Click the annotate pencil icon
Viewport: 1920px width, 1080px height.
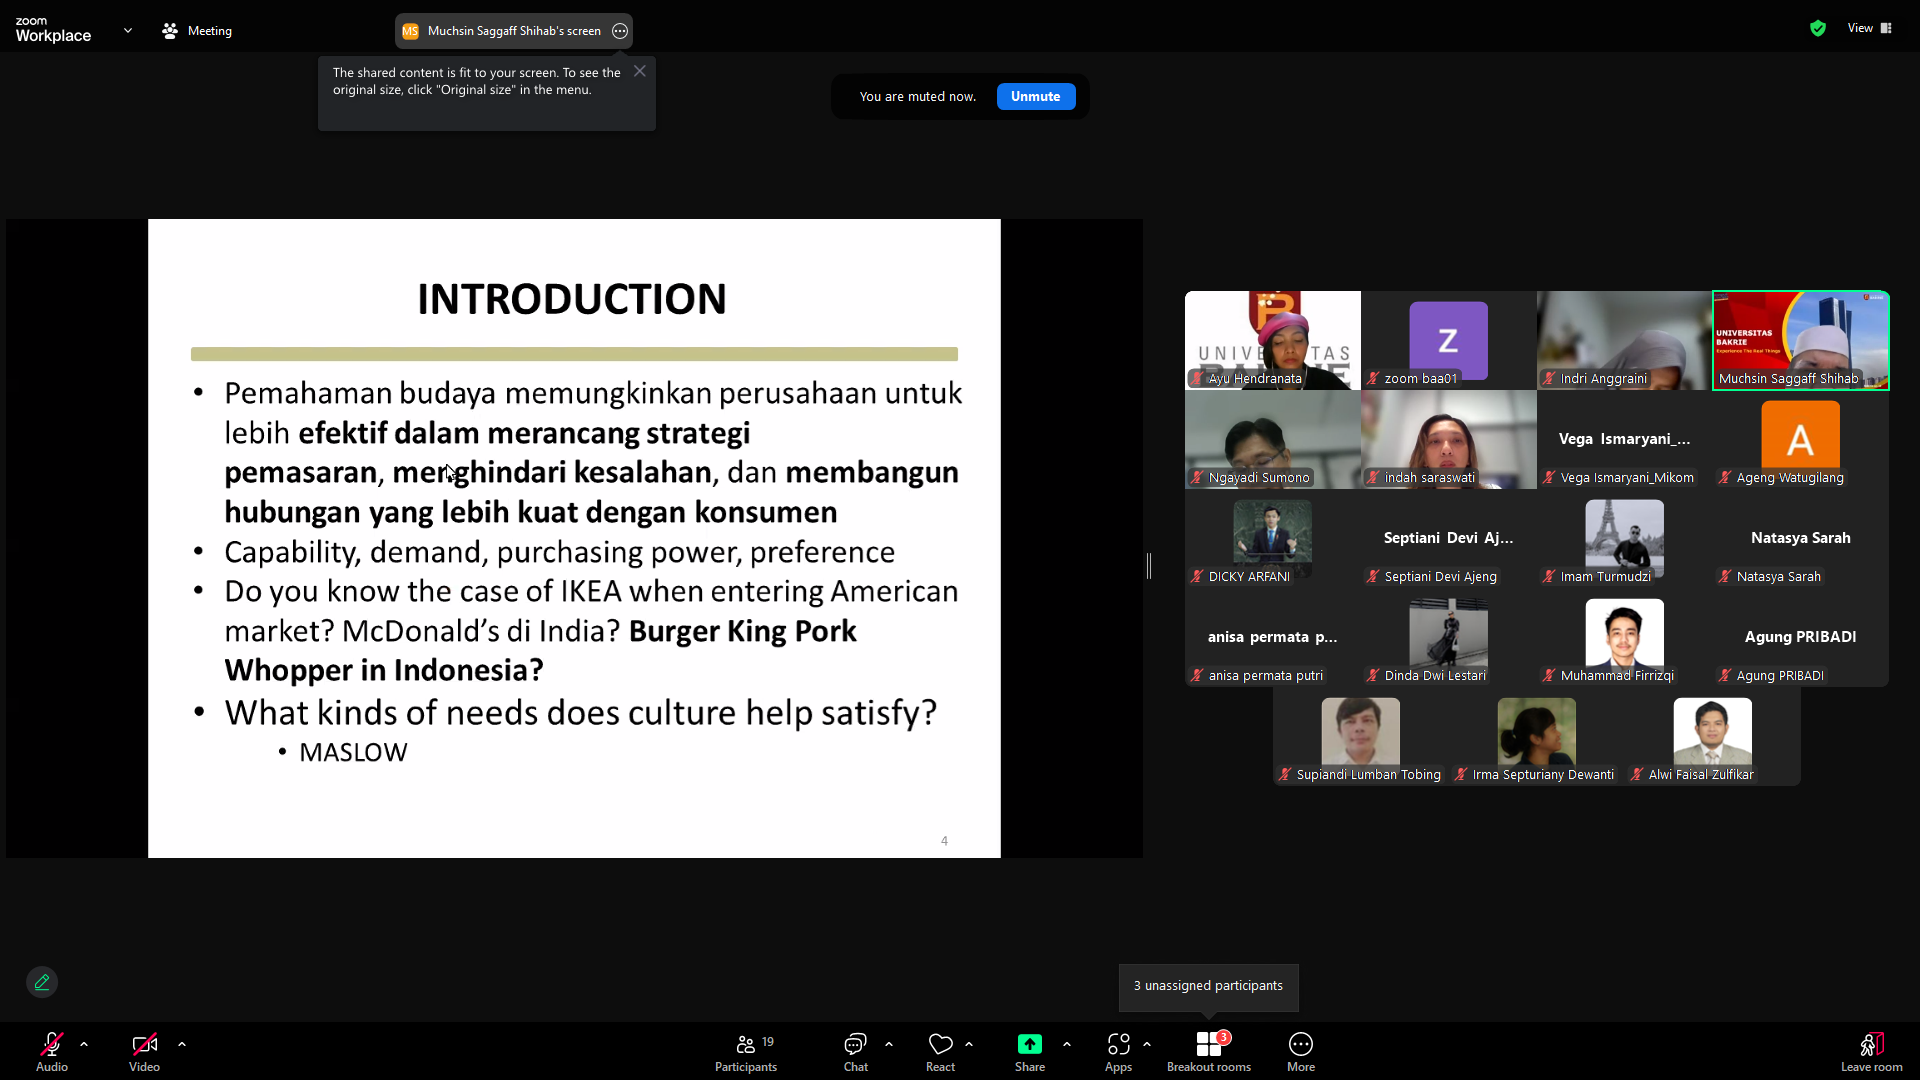coord(42,982)
